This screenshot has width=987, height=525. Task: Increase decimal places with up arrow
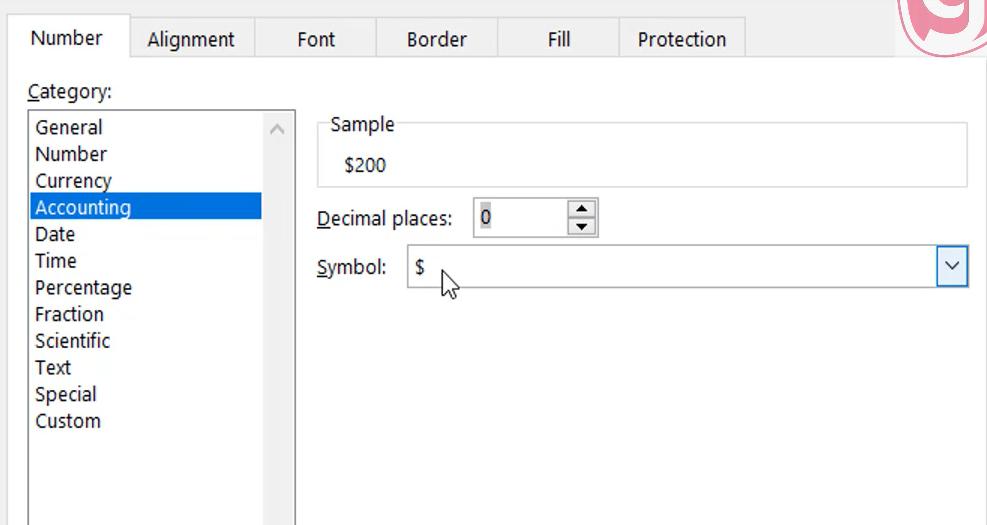[581, 209]
